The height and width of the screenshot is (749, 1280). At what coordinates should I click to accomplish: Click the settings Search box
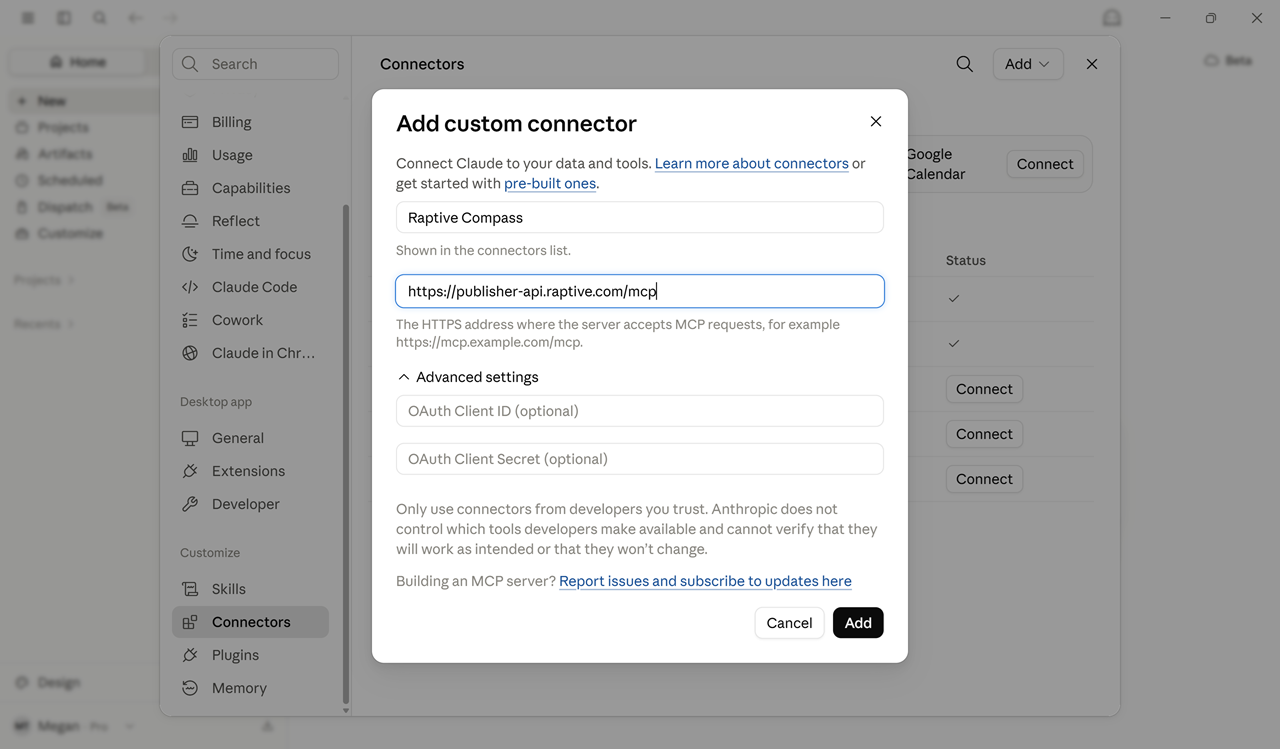(256, 64)
